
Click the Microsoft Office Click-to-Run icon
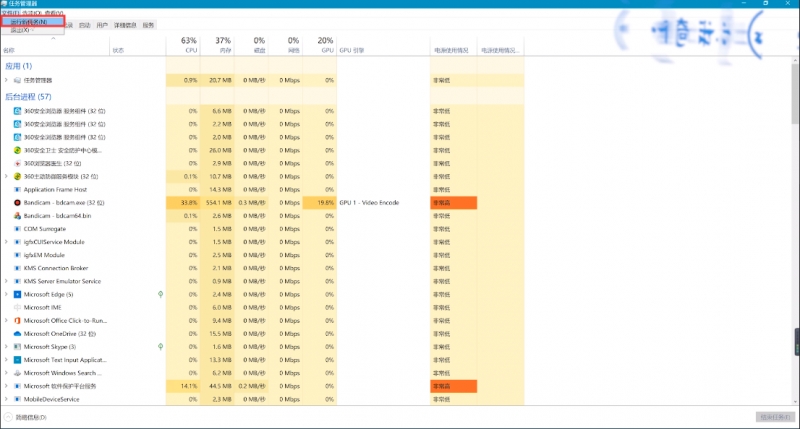point(17,320)
